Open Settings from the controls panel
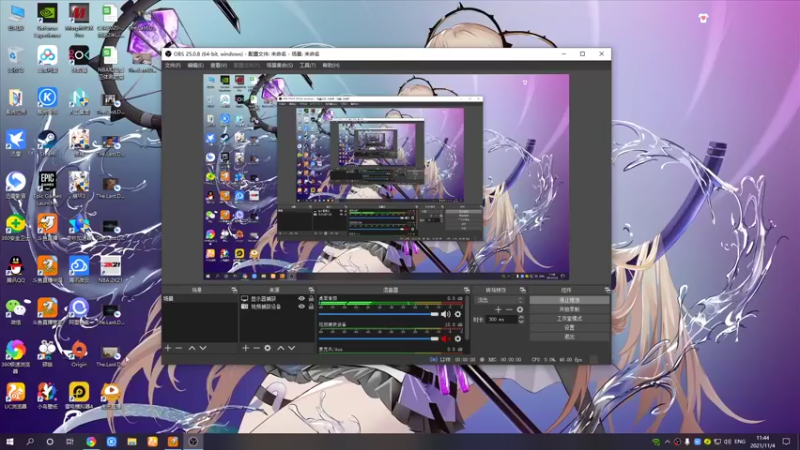Screen dimensions: 800x450 click(x=569, y=328)
